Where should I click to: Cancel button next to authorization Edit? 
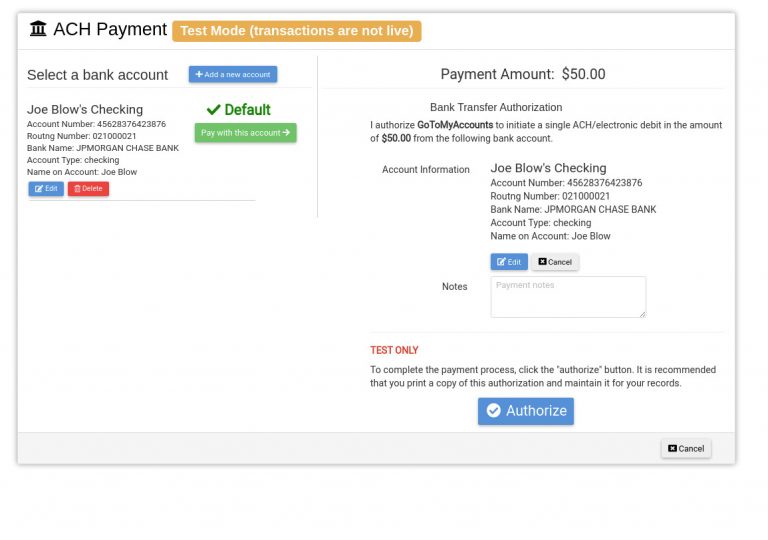tap(555, 262)
